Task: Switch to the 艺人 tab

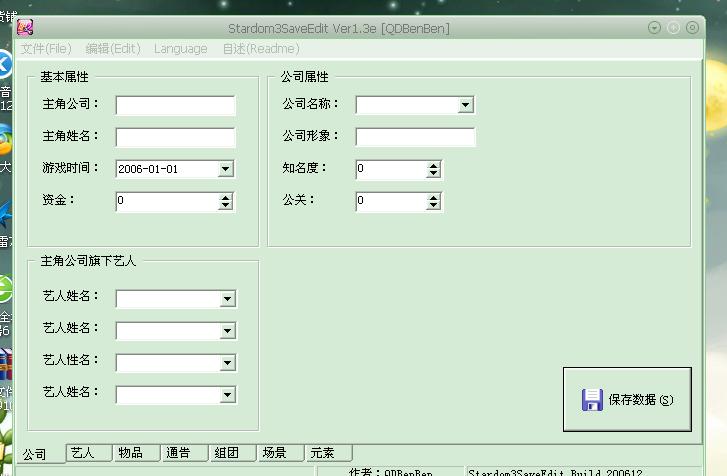Action: tap(82, 453)
